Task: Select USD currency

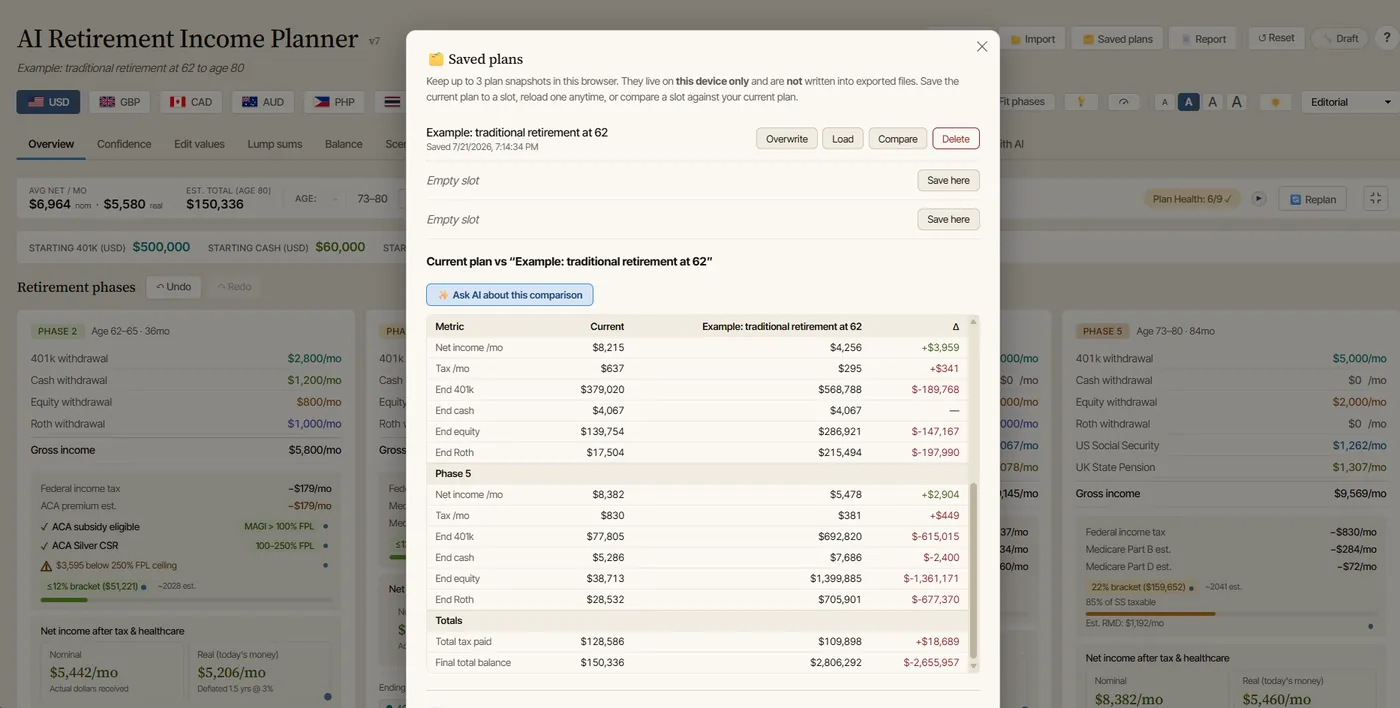Action: 48,102
